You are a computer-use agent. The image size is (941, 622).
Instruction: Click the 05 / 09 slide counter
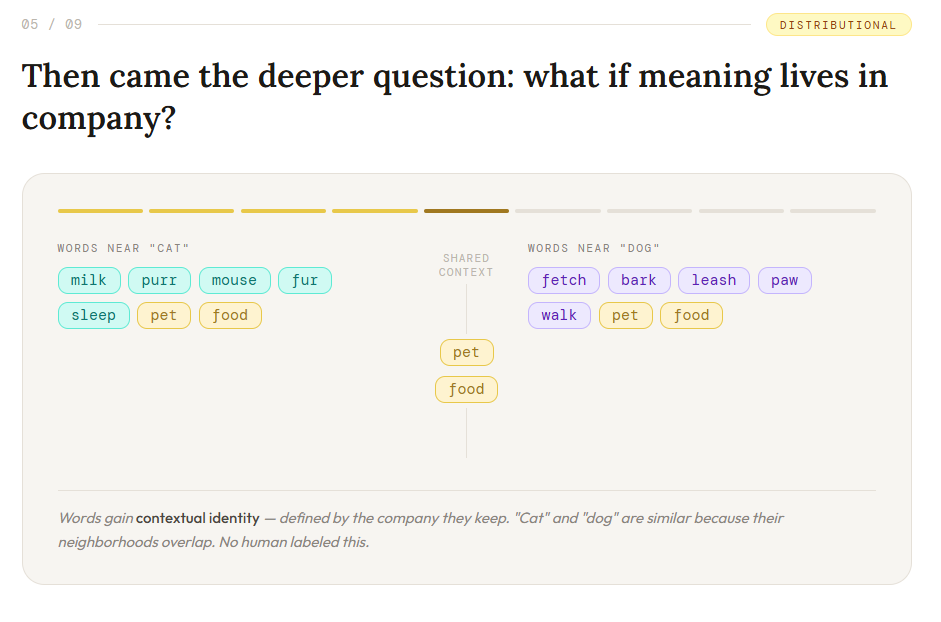52,25
